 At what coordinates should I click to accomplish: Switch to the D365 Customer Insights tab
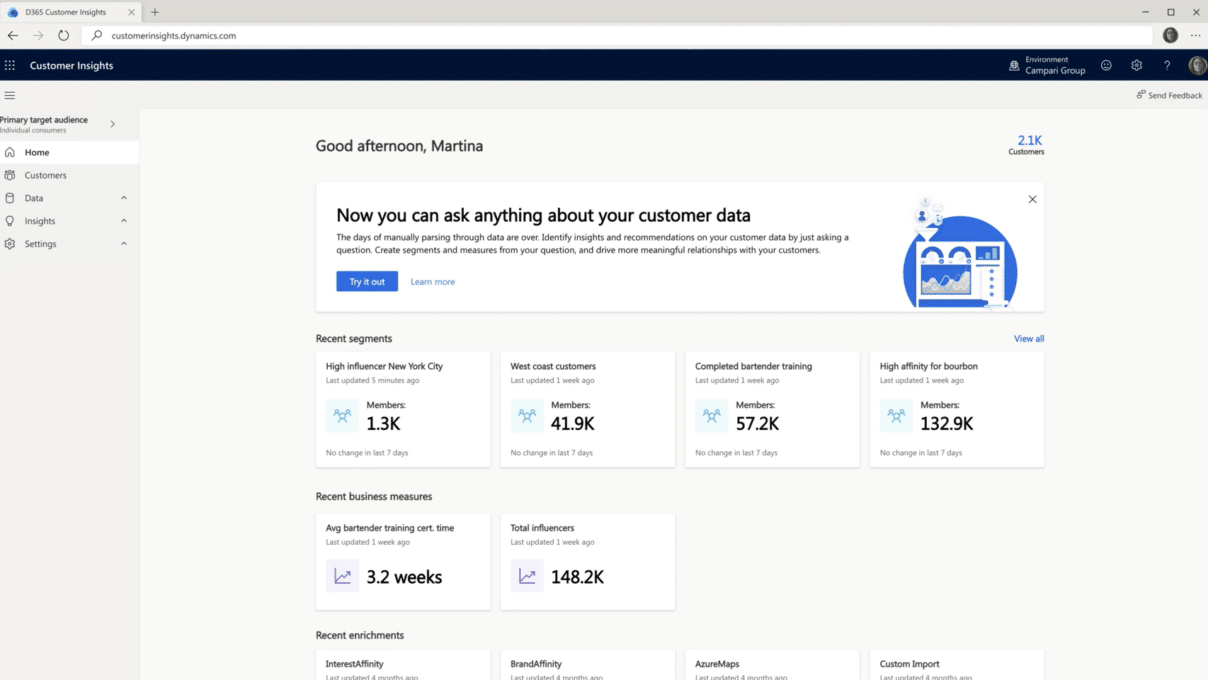(x=71, y=12)
